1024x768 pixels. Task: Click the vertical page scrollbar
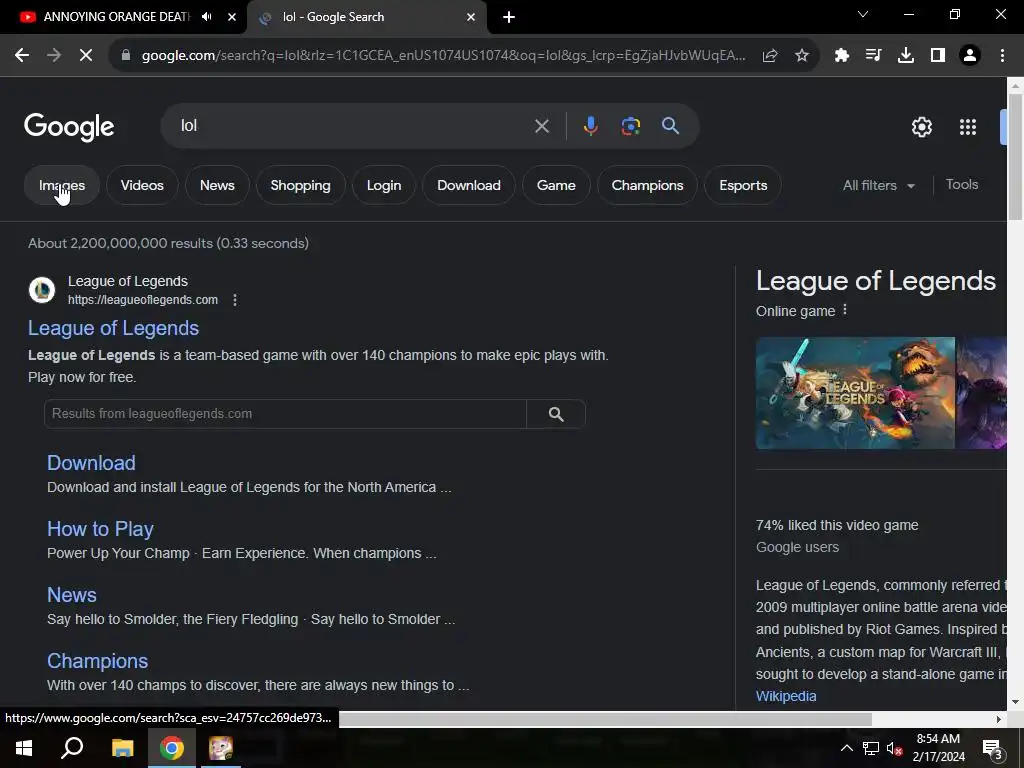[1016, 157]
